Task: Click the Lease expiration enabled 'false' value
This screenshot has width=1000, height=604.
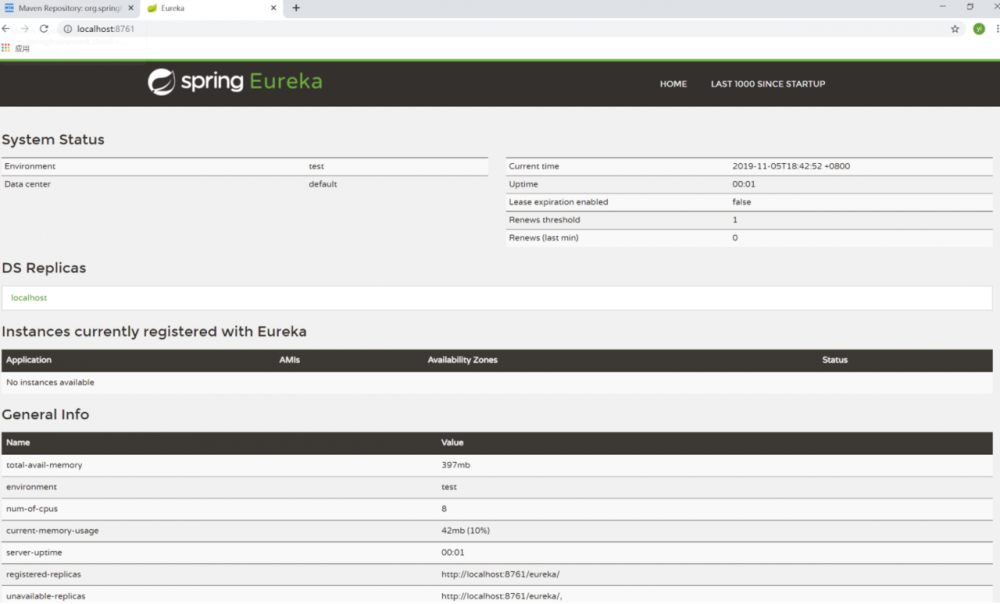Action: pyautogui.click(x=742, y=202)
